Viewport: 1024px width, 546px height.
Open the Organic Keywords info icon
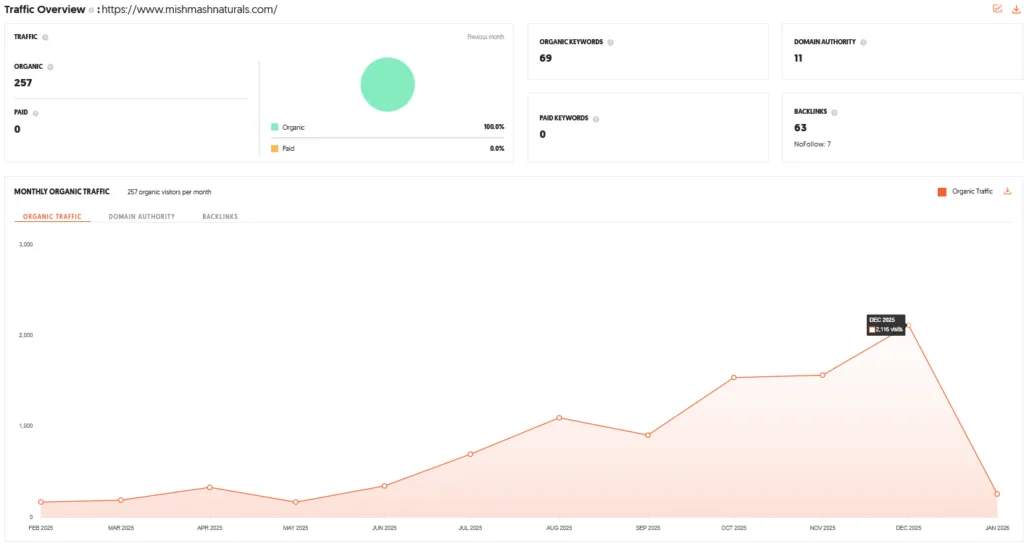tap(611, 42)
